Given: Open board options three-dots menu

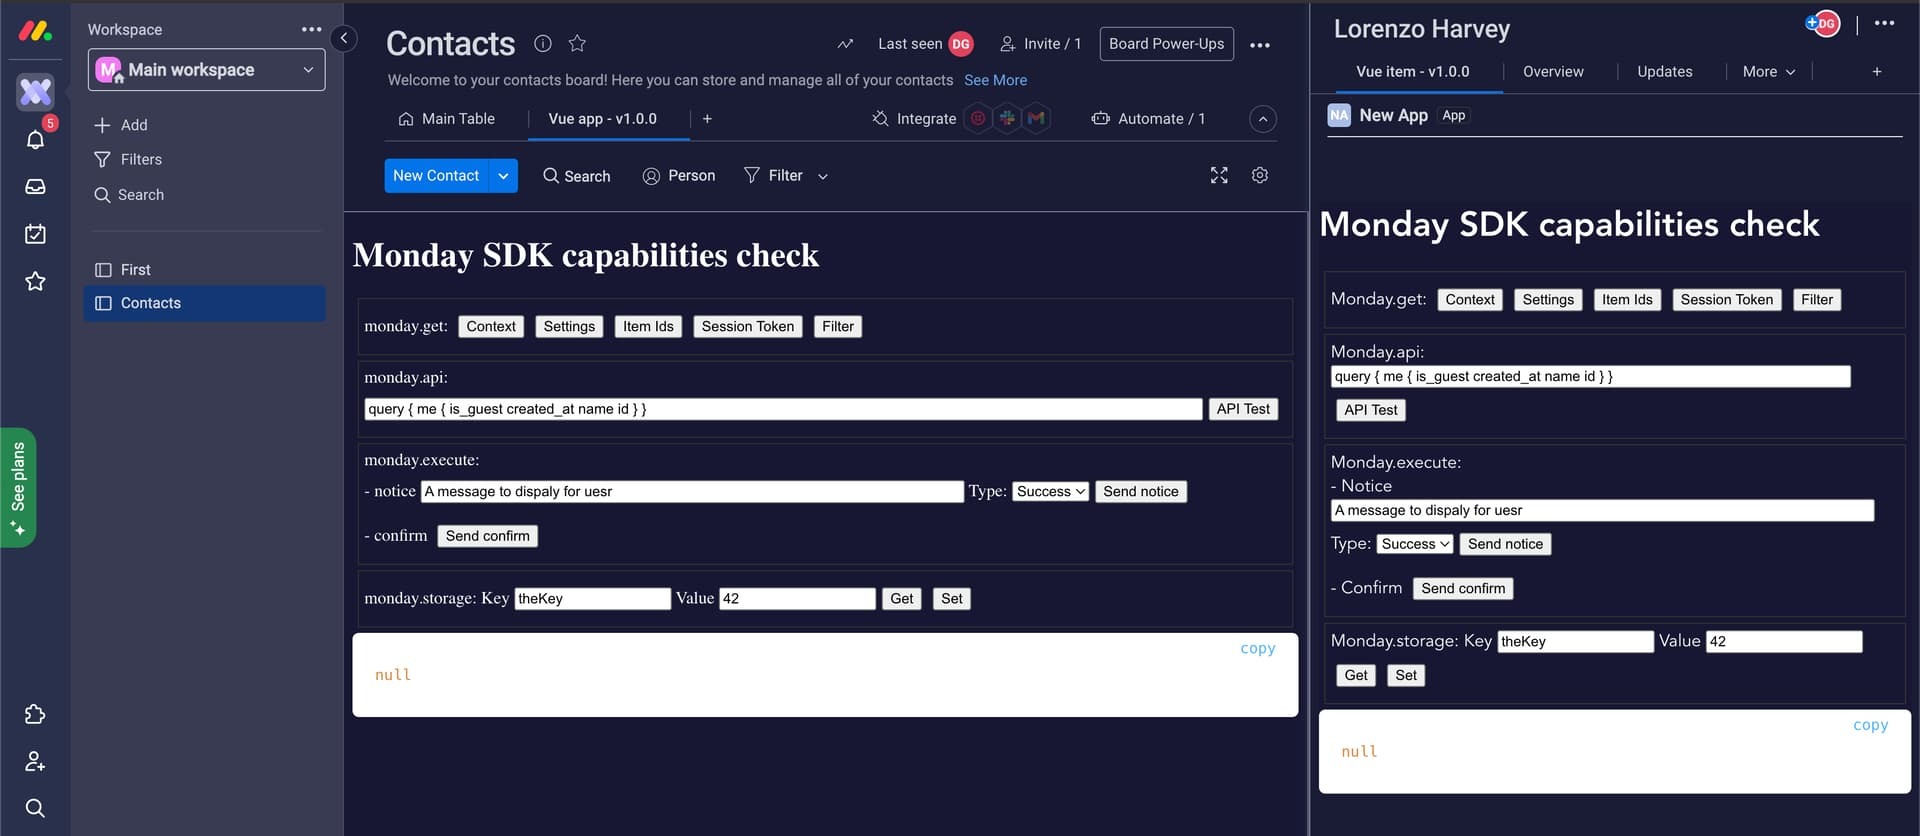Looking at the screenshot, I should coord(1260,45).
